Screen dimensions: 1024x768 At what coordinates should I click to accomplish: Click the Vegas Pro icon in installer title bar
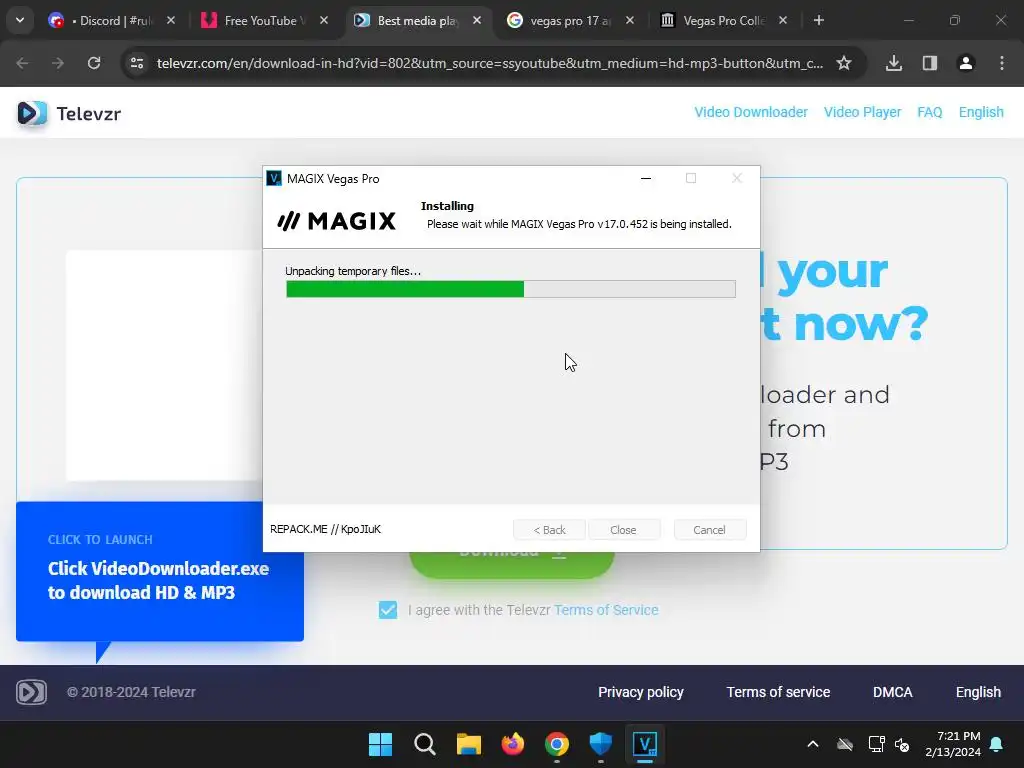tap(274, 178)
